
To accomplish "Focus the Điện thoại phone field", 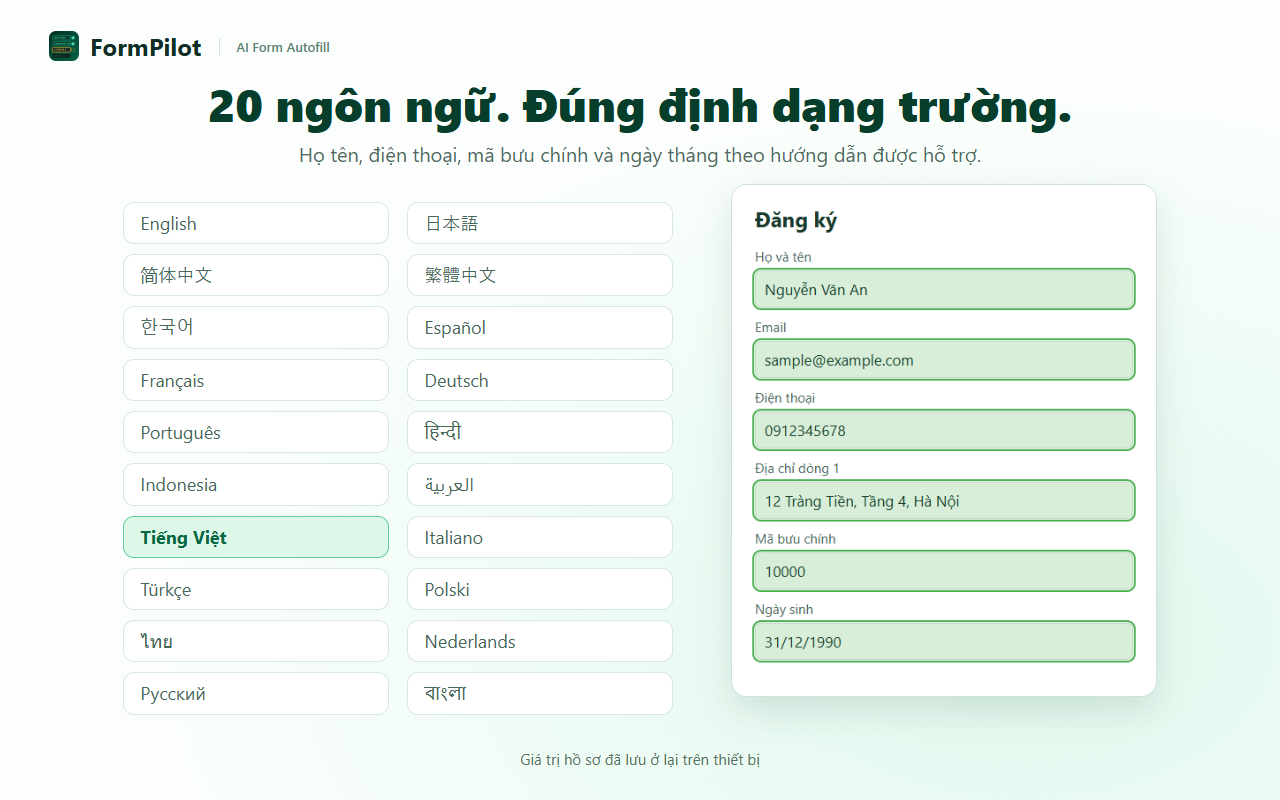I will 944,430.
